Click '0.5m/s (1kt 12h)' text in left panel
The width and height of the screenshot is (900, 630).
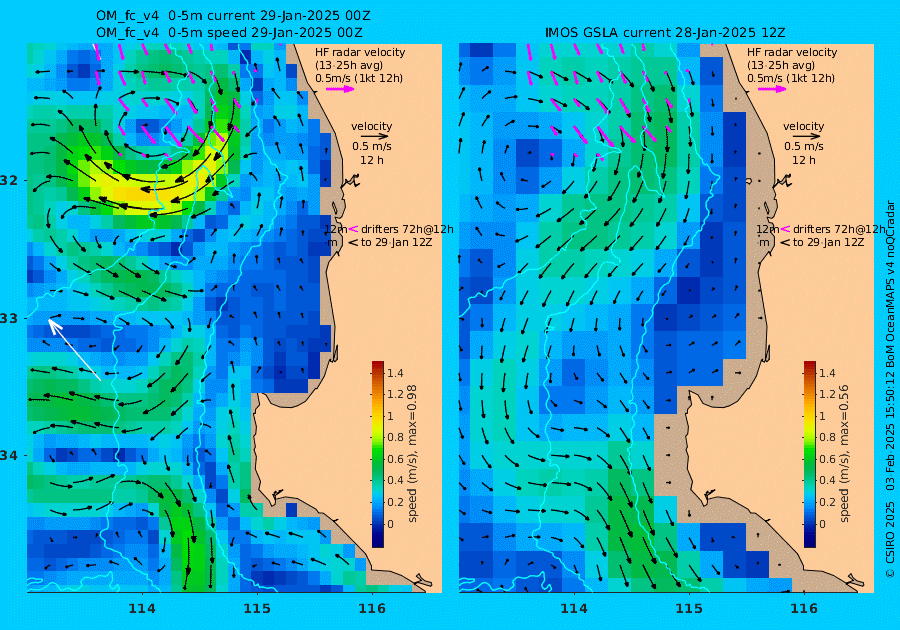(x=359, y=78)
